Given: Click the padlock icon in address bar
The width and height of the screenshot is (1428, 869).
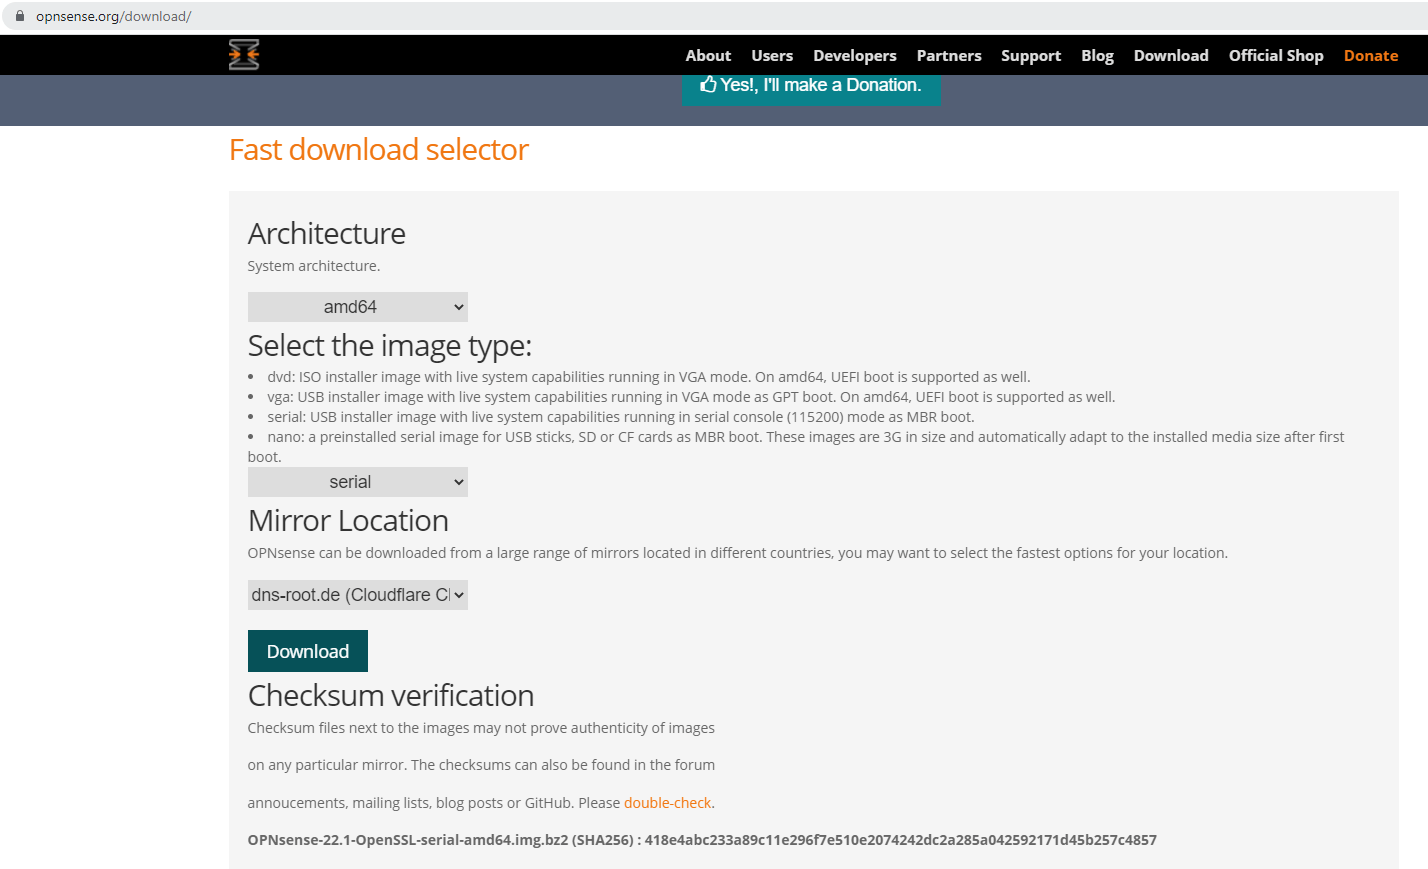Looking at the screenshot, I should (x=19, y=16).
